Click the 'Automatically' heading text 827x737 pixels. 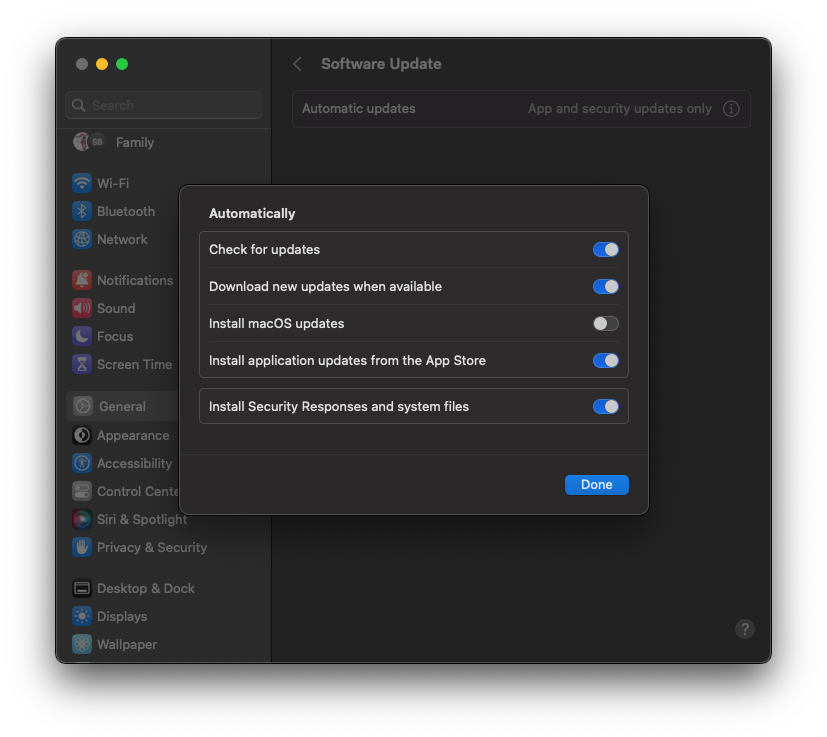[252, 213]
